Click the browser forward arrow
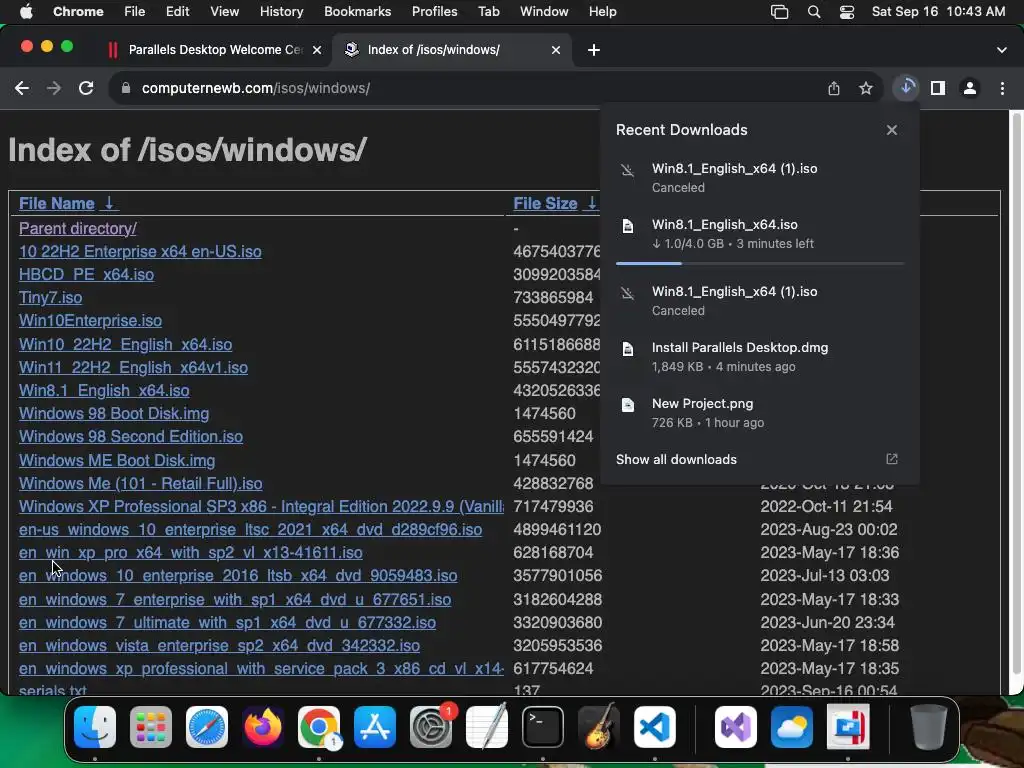1024x768 pixels. coord(54,88)
